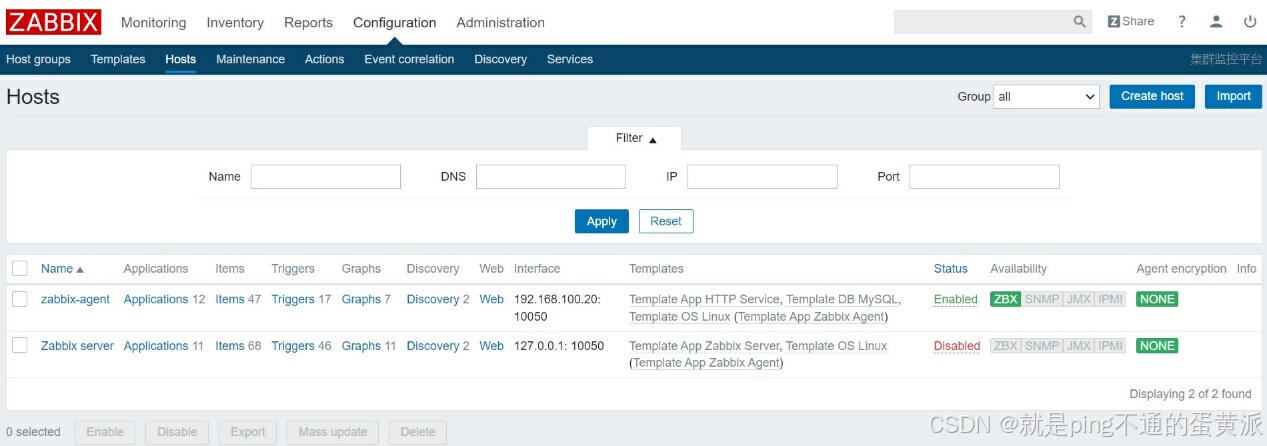
Task: Open Items for Zabbix server
Action: click(230, 346)
